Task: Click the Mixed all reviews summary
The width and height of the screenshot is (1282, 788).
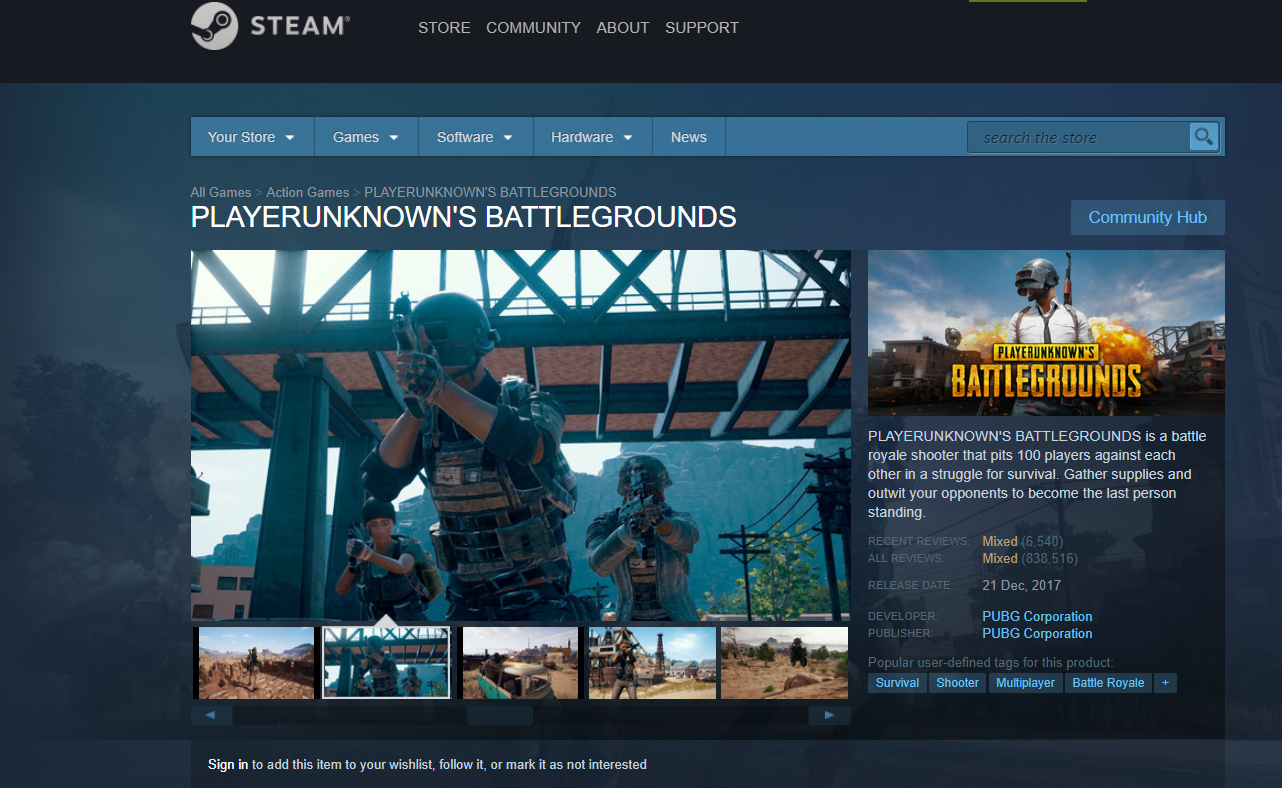Action: [999, 558]
